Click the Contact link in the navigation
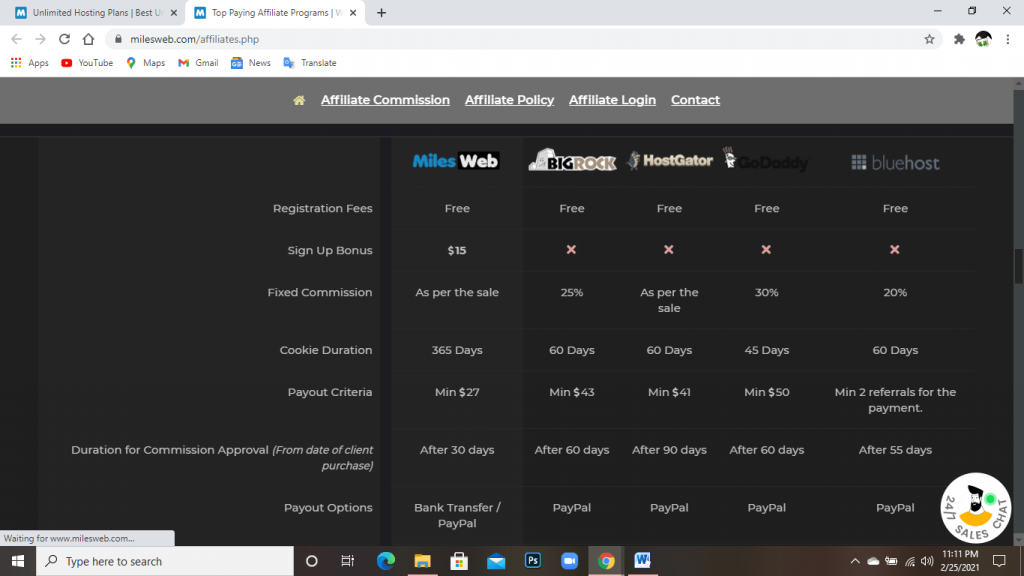Image resolution: width=1024 pixels, height=576 pixels. (x=695, y=100)
